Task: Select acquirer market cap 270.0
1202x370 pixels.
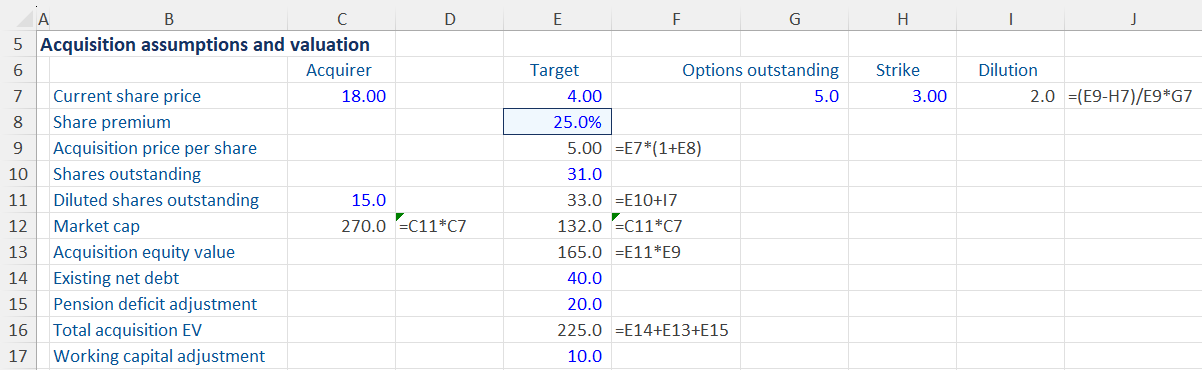Action: click(x=364, y=226)
